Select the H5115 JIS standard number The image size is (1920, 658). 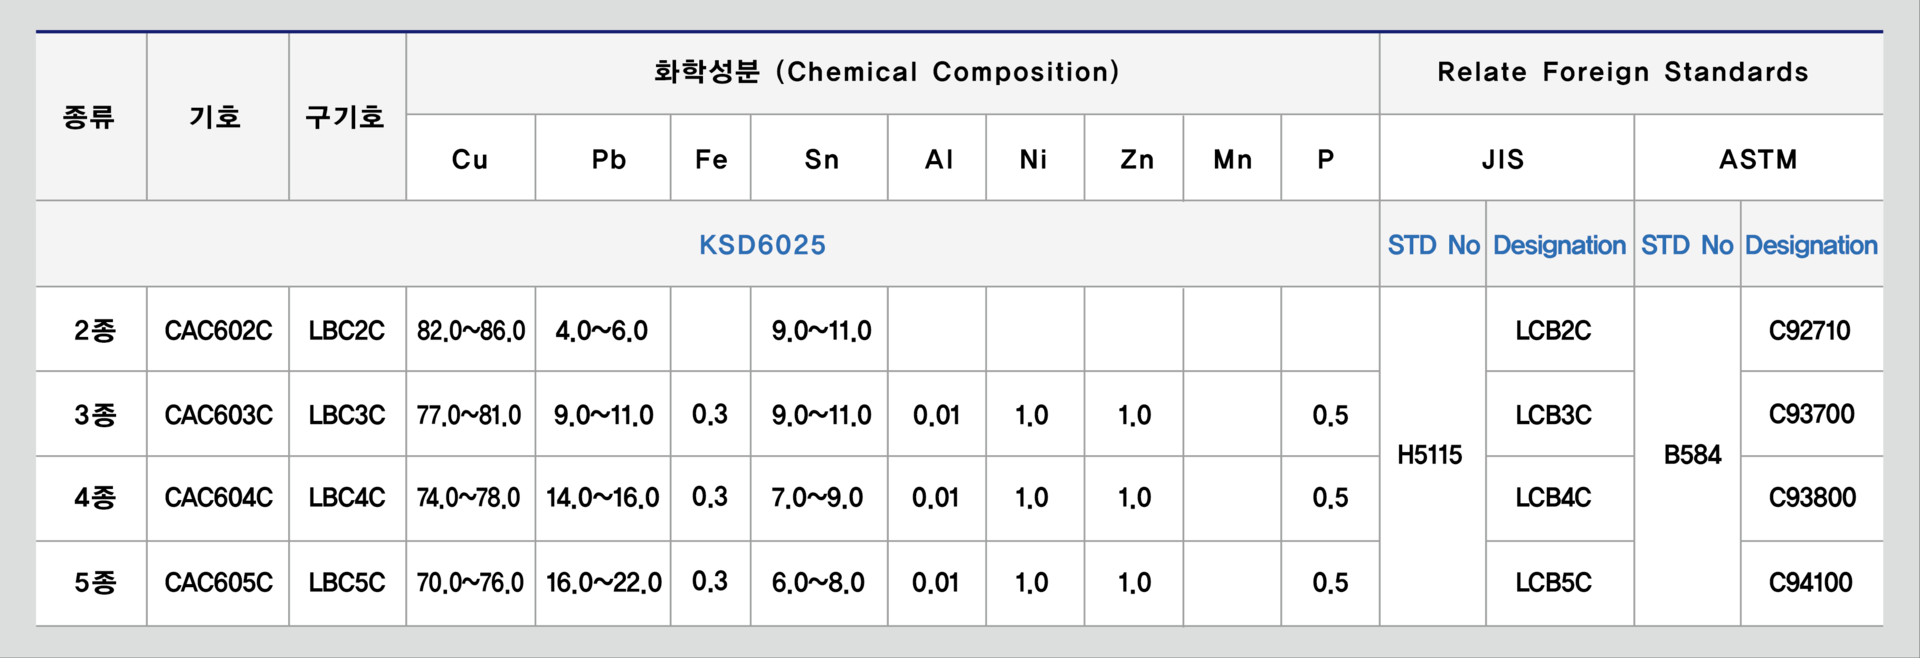point(1429,455)
